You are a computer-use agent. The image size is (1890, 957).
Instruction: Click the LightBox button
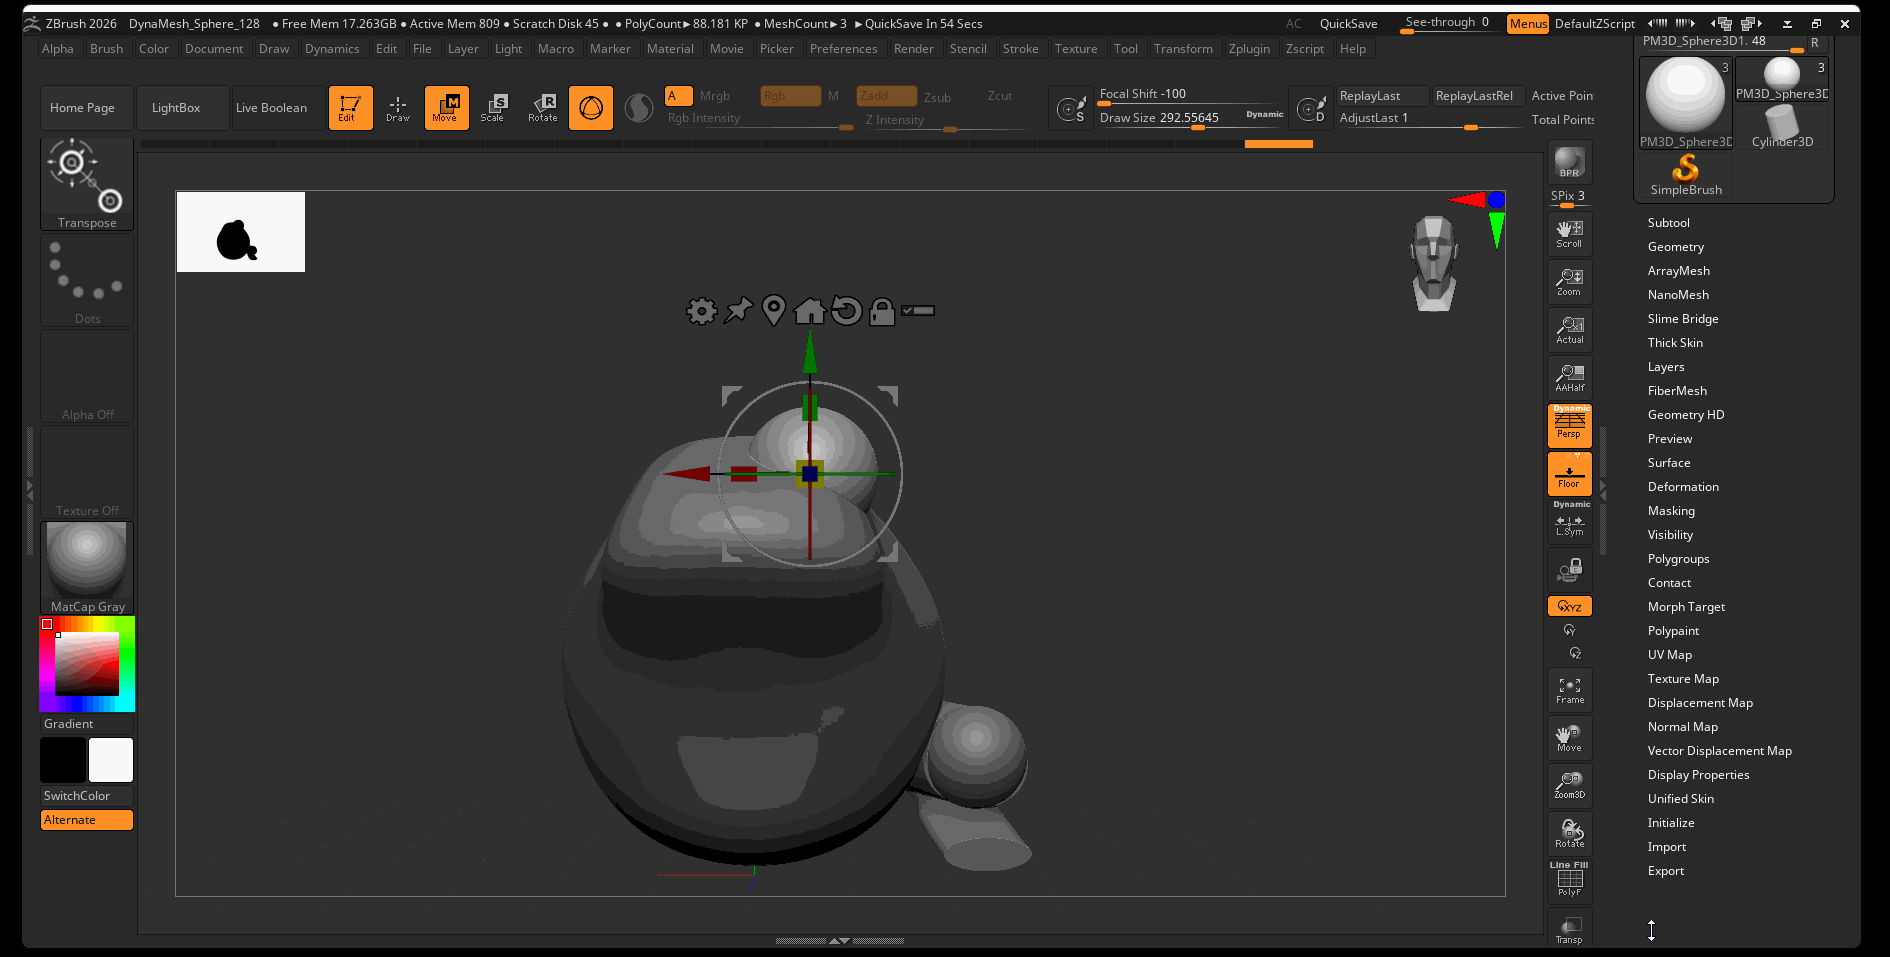176,108
